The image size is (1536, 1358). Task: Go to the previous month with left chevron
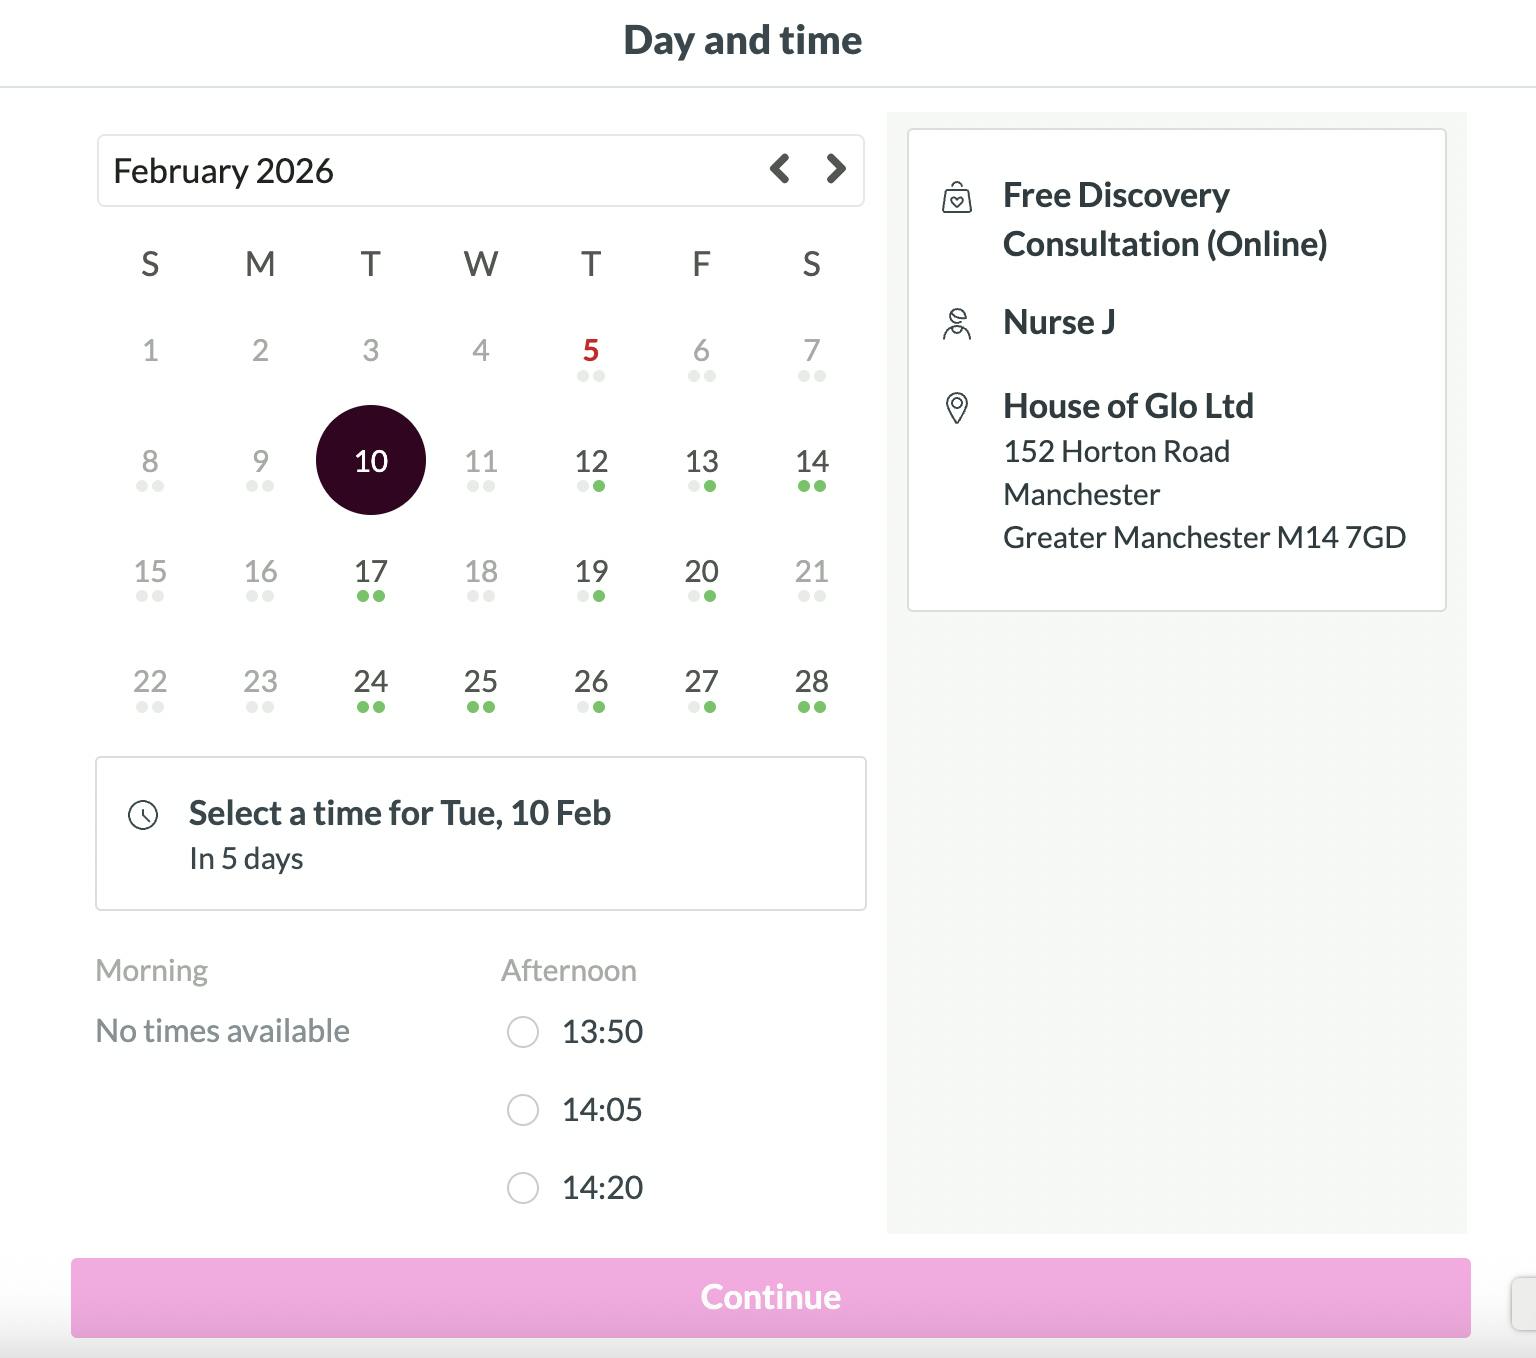click(x=780, y=169)
